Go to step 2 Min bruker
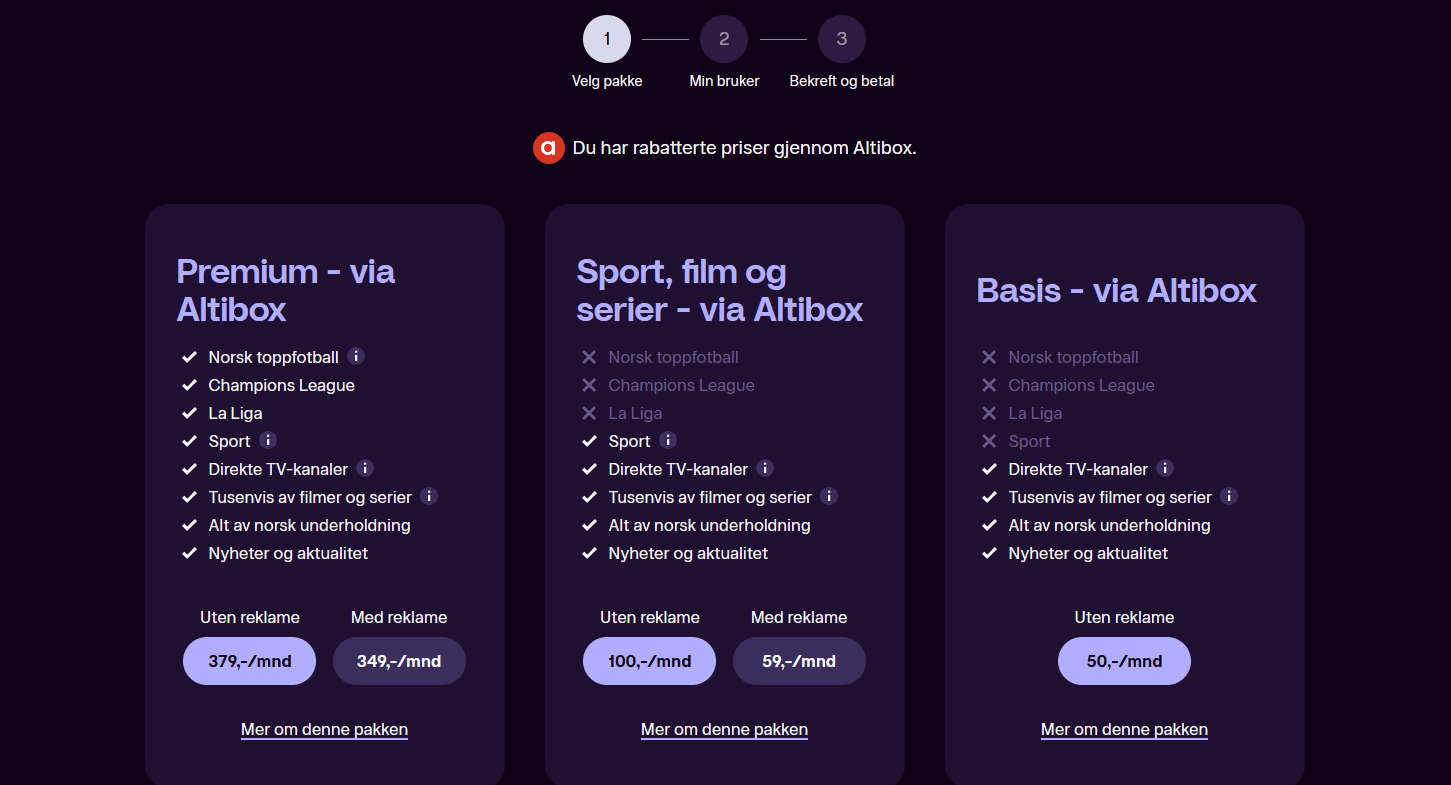Viewport: 1451px width, 785px height. (724, 39)
